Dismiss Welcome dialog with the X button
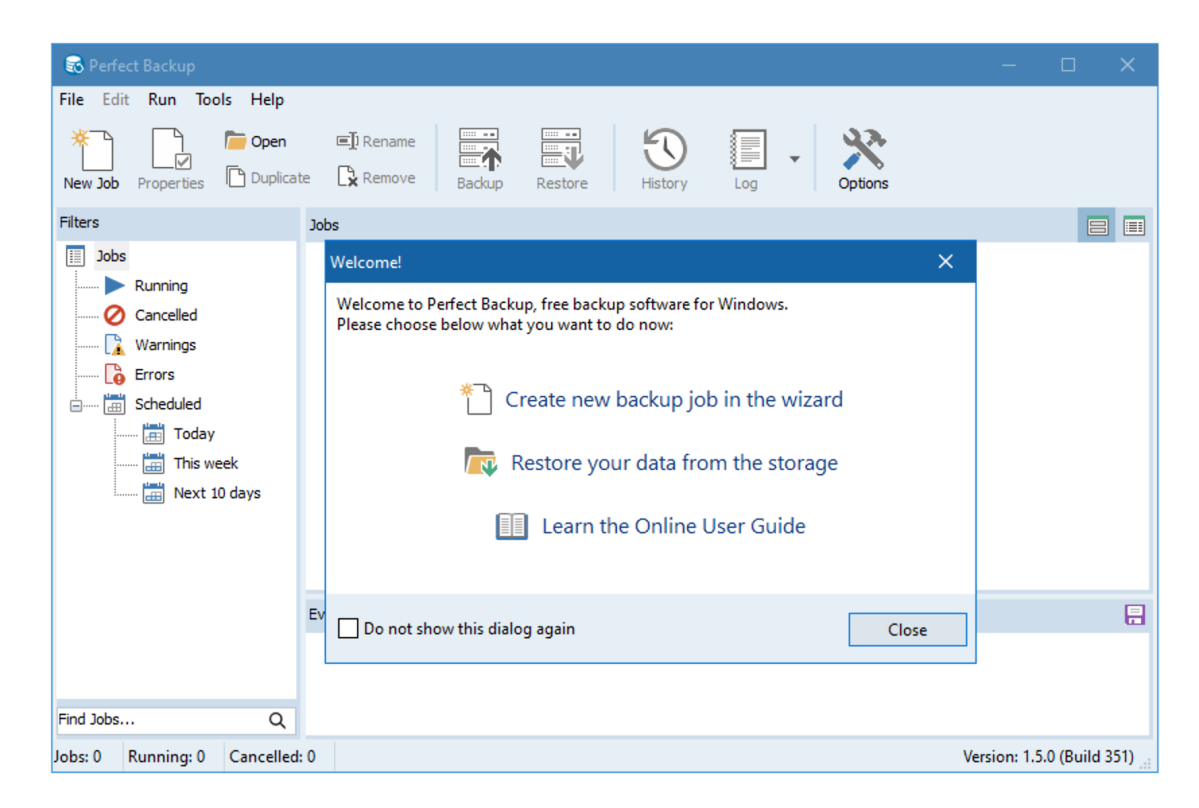The width and height of the screenshot is (1199, 808). click(x=945, y=262)
